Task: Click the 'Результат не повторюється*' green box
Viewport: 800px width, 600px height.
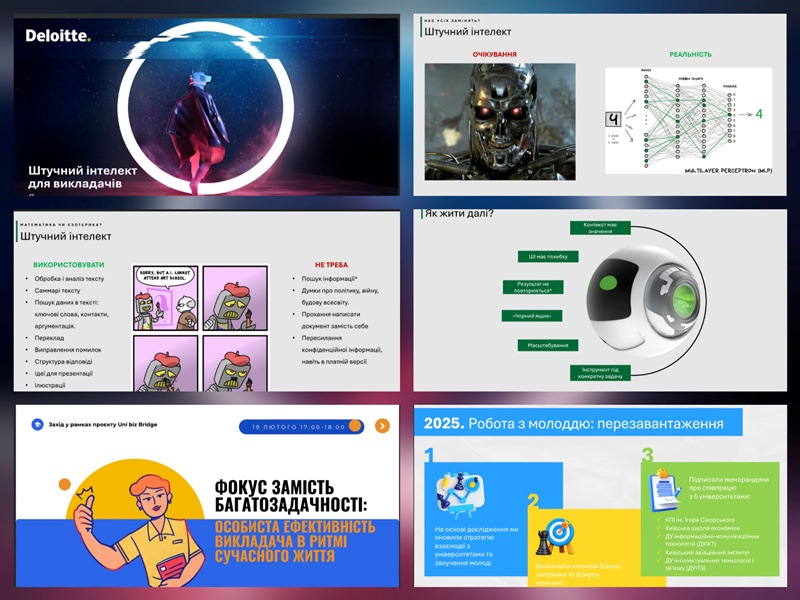Action: [533, 287]
